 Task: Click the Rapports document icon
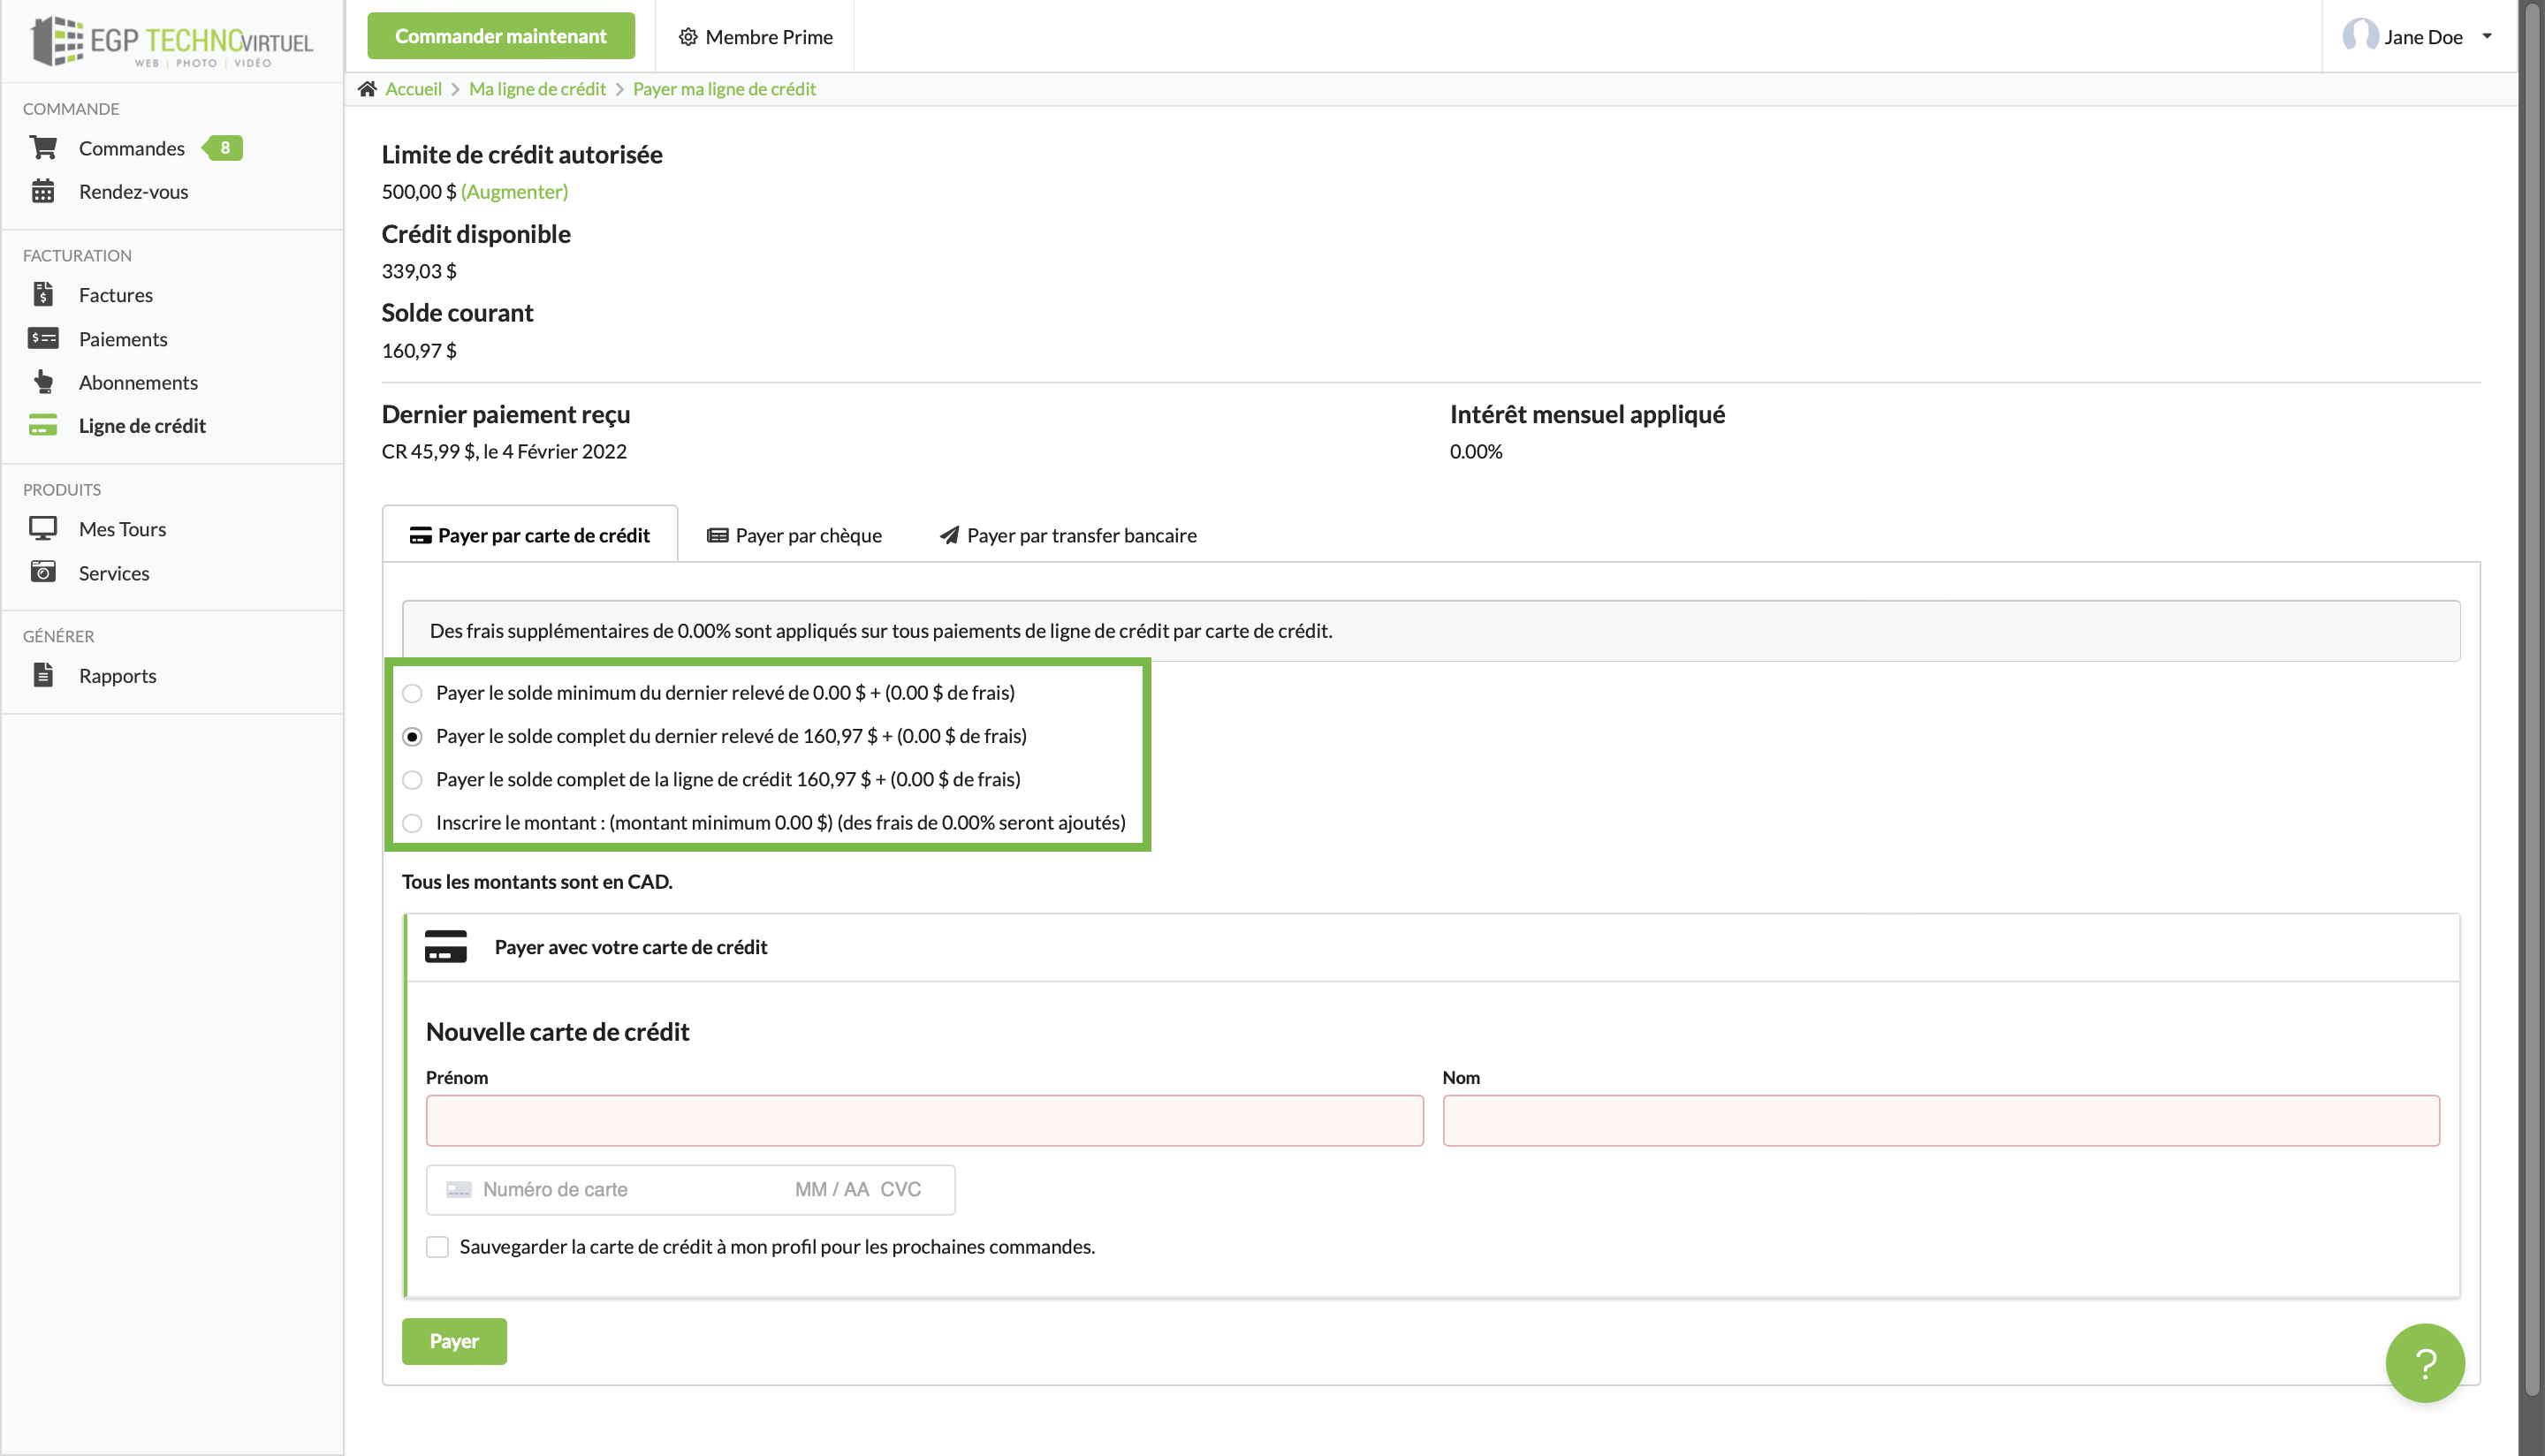coord(43,675)
